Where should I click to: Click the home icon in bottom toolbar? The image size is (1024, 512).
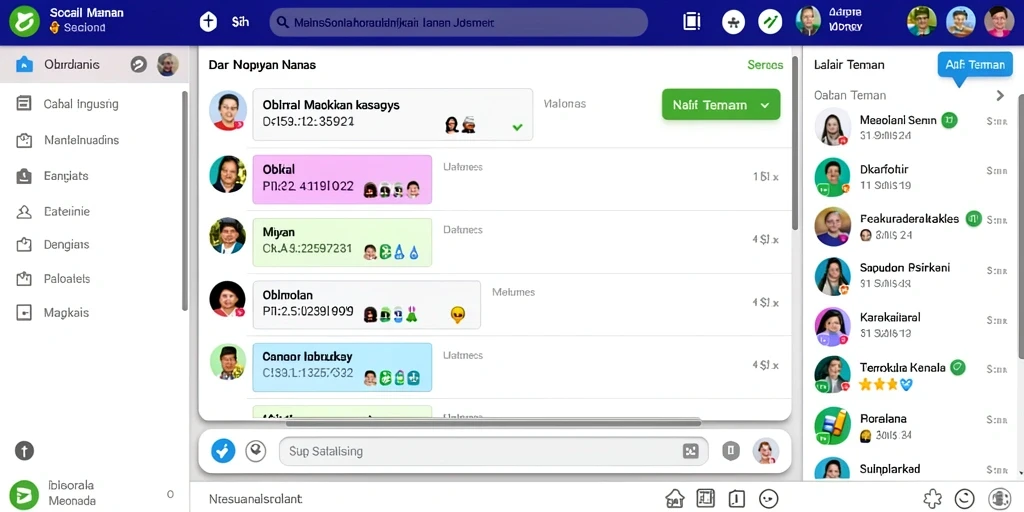click(x=675, y=498)
